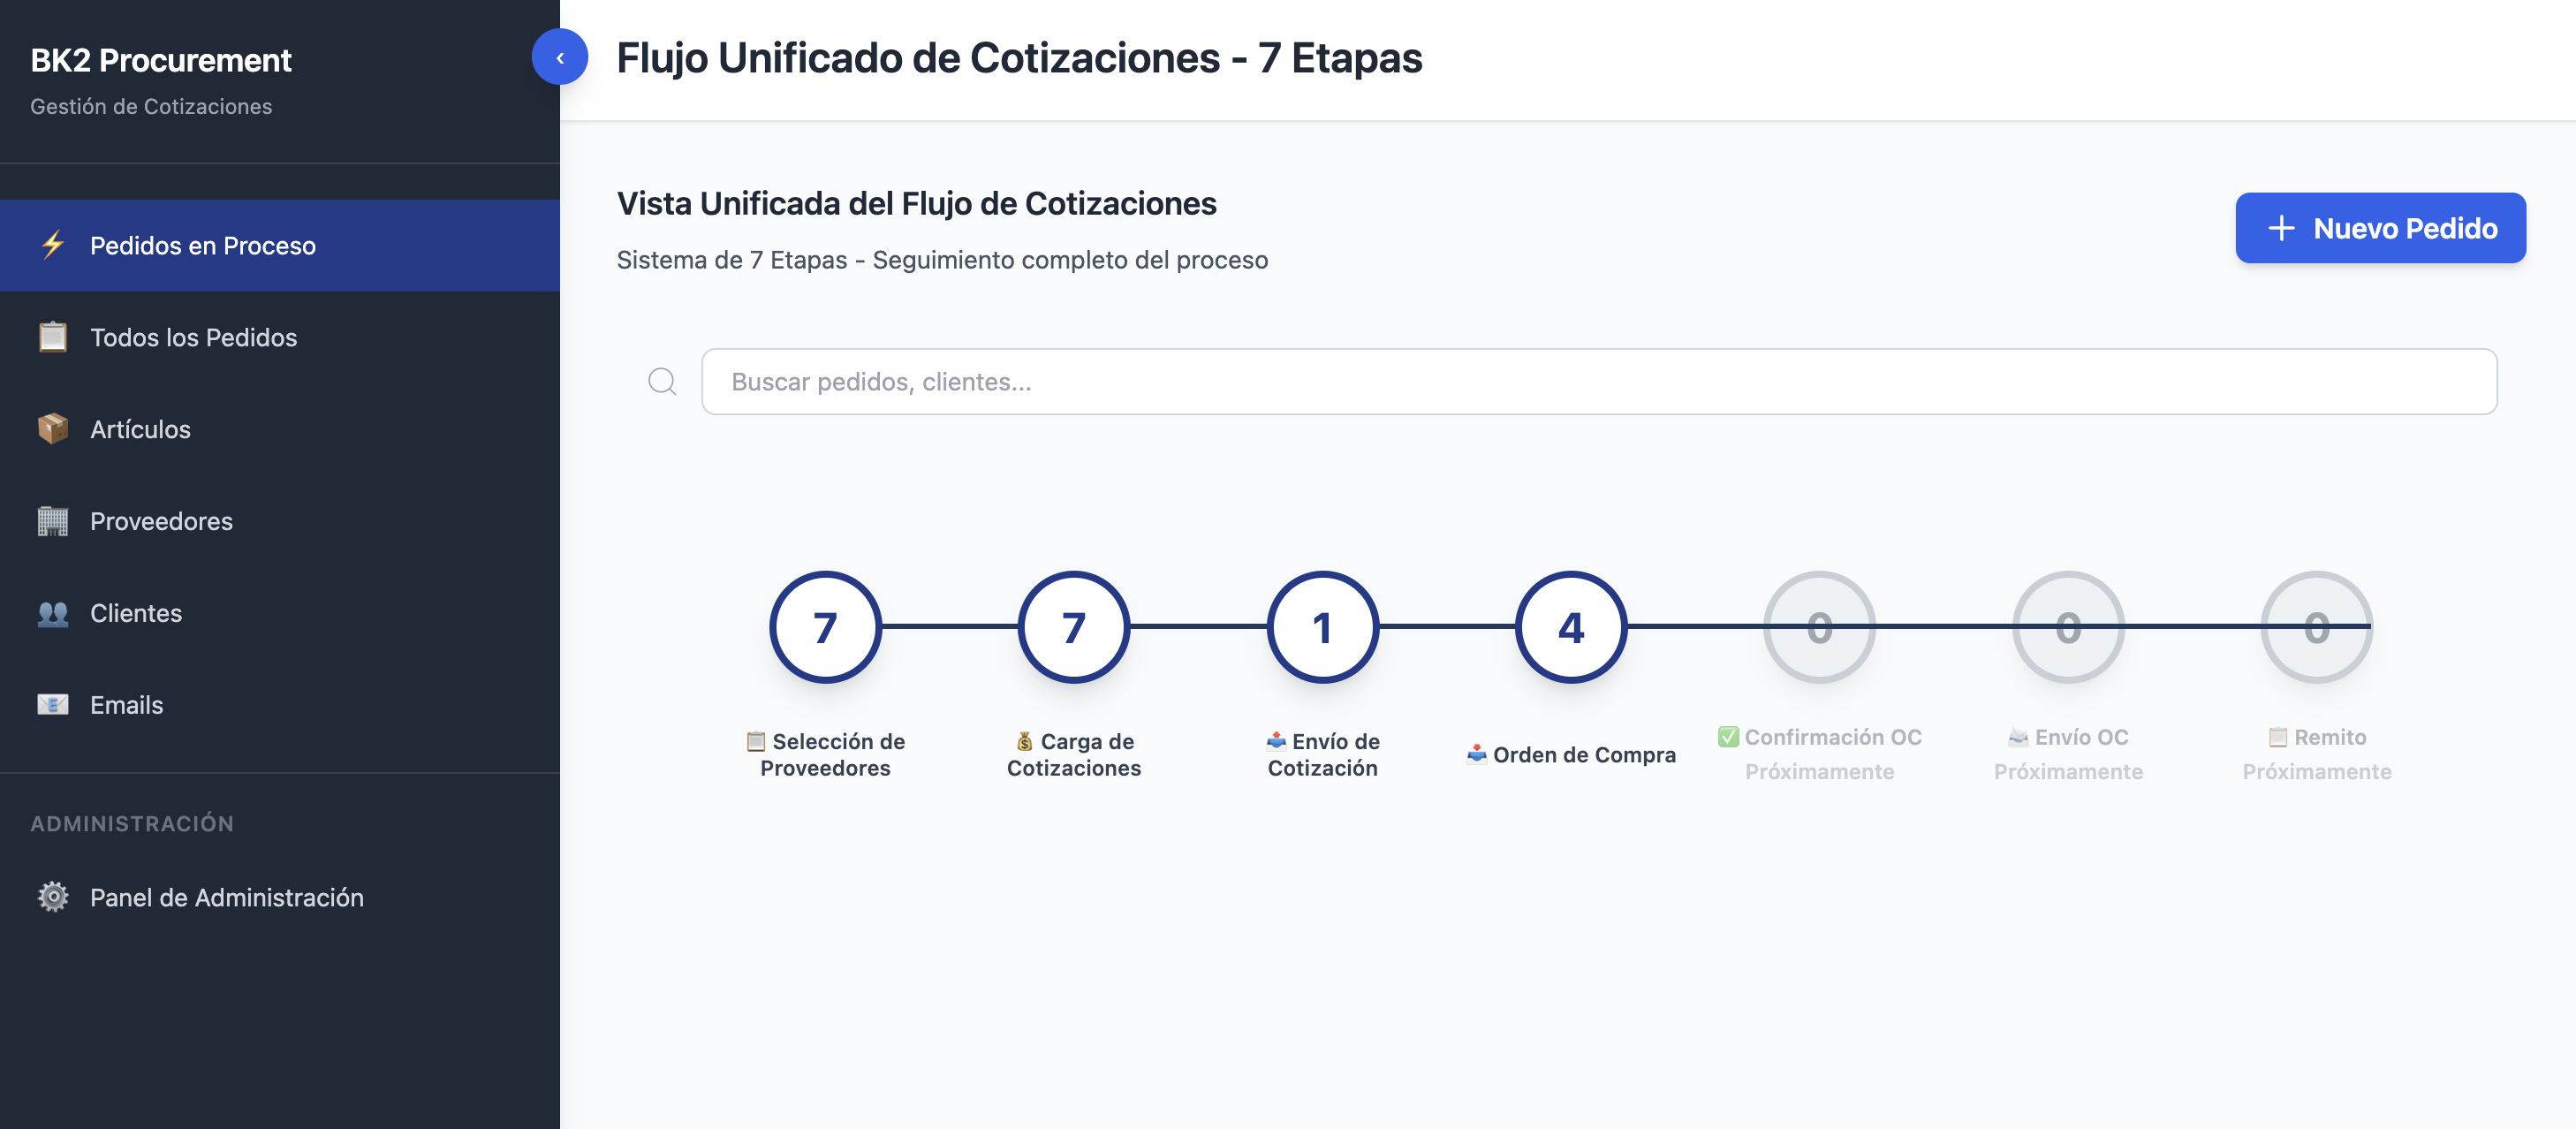Click the building icon for Proveedores
This screenshot has height=1129, width=2576.
pyautogui.click(x=52, y=521)
